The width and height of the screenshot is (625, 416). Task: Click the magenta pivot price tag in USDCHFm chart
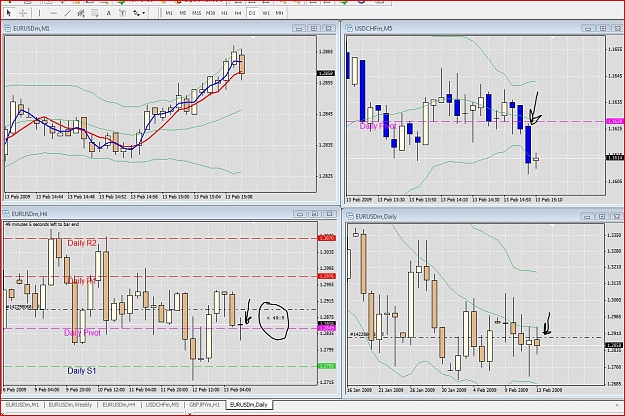(x=615, y=121)
